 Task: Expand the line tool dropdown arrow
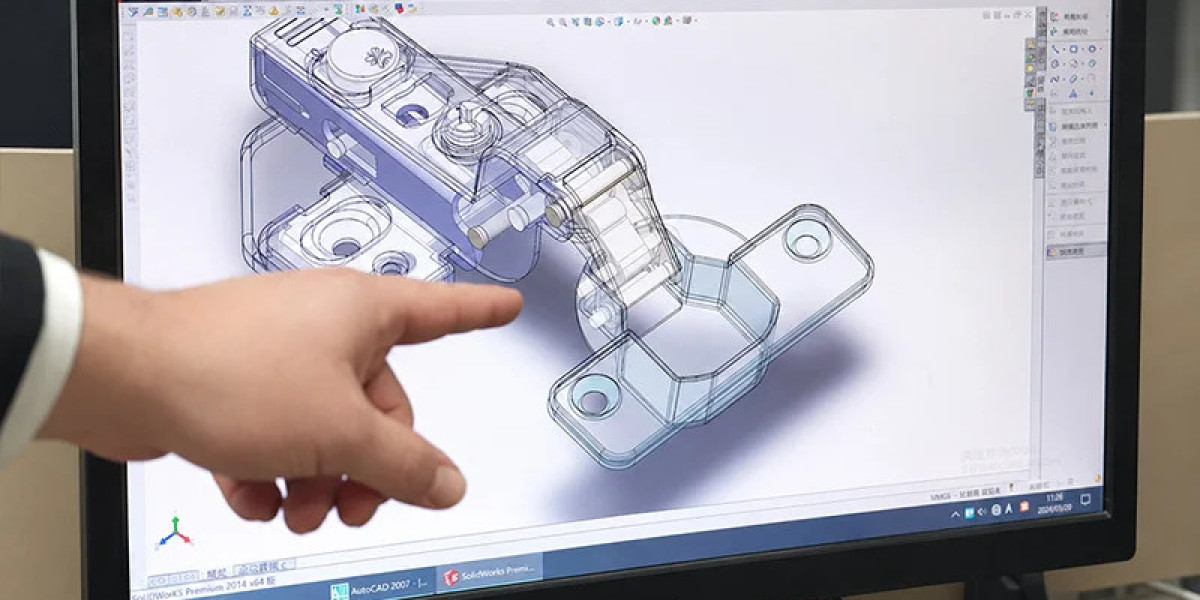1064,48
